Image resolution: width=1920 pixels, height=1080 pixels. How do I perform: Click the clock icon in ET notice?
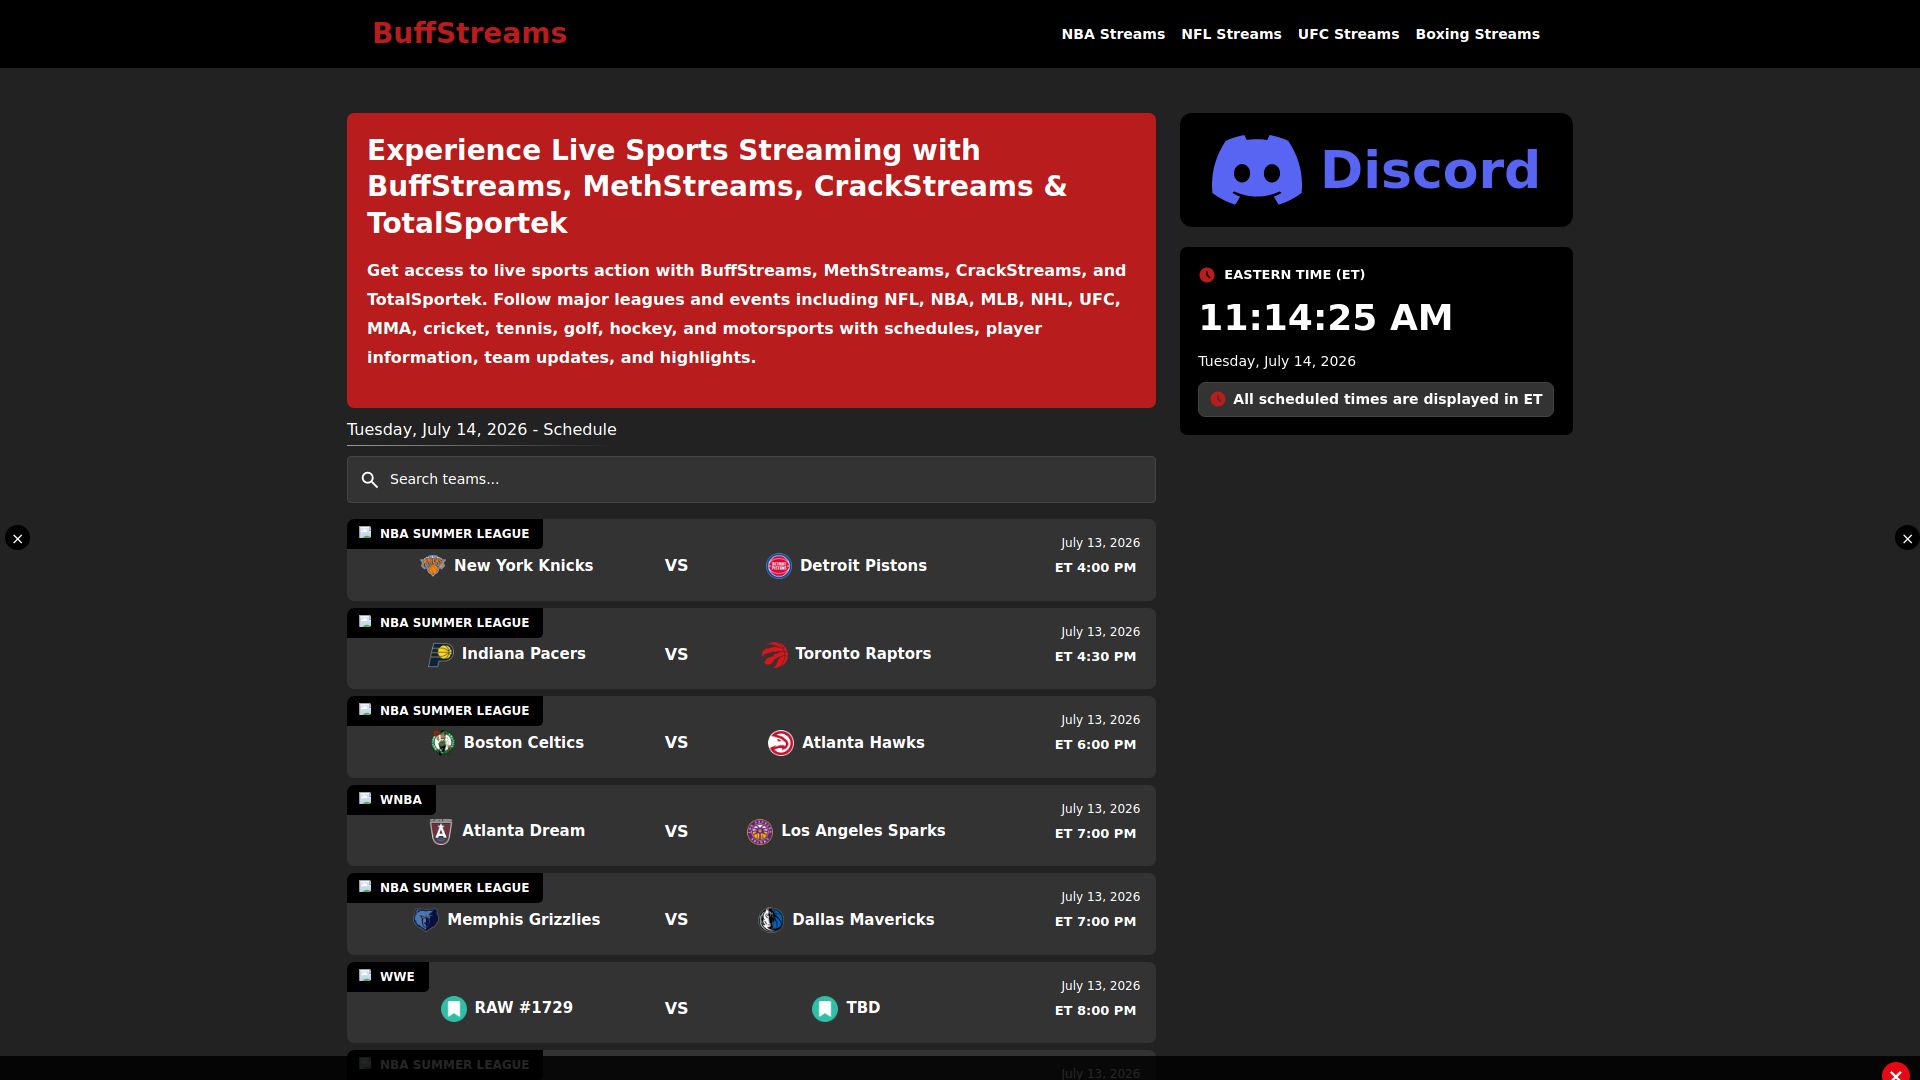(x=1217, y=399)
